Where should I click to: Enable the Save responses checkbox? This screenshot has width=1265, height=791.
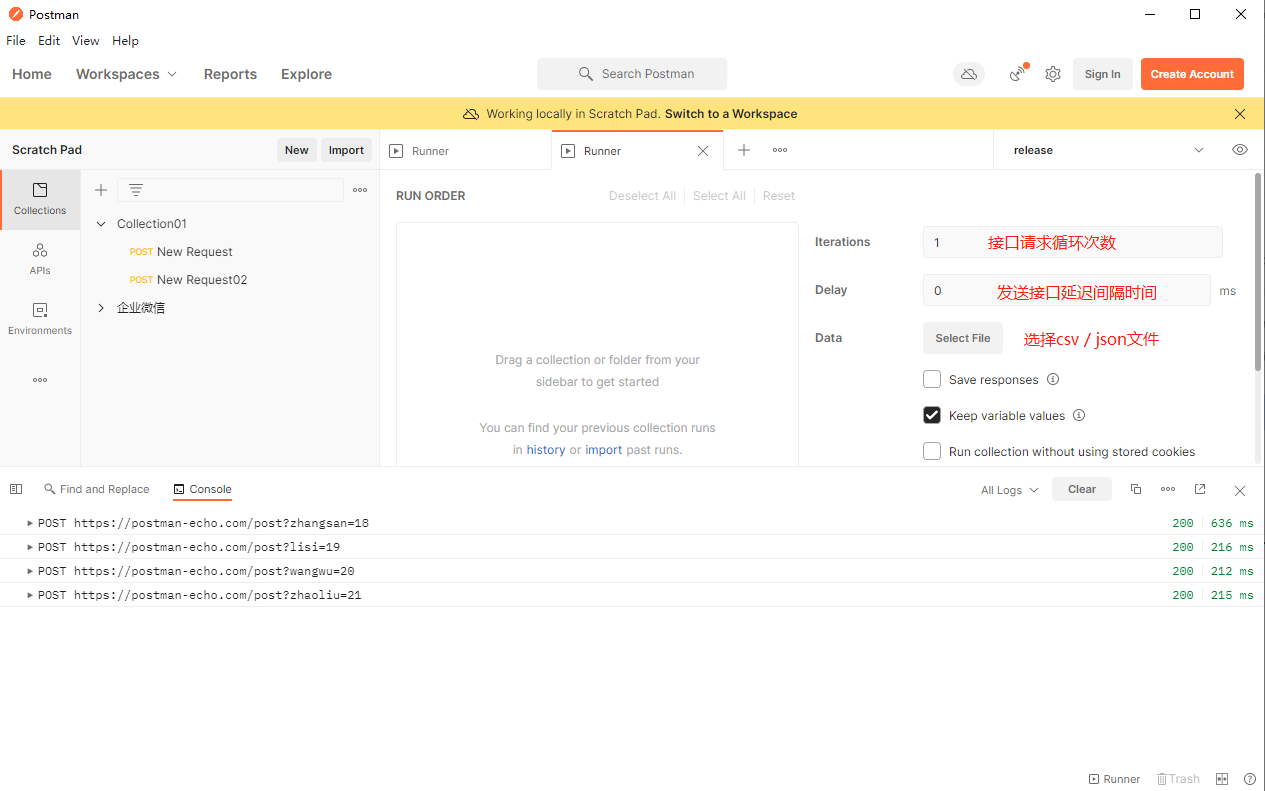click(932, 379)
